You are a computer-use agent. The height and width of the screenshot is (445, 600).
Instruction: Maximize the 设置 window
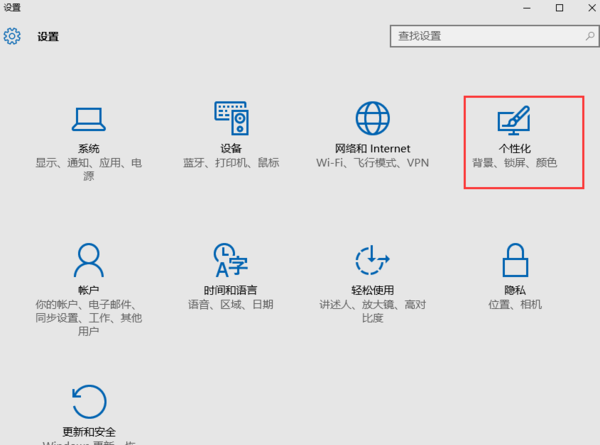point(559,8)
